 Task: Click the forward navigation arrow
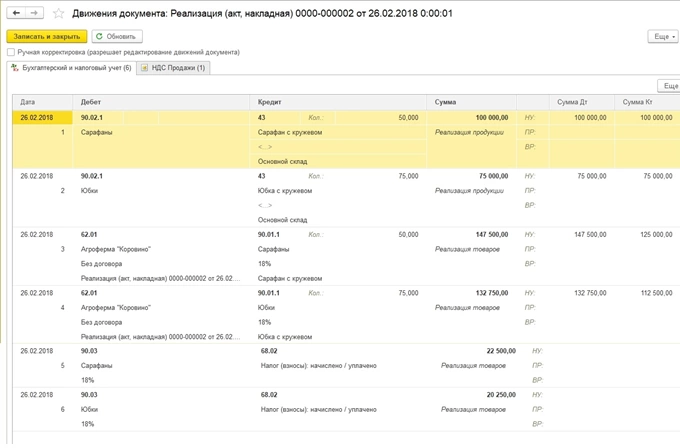(x=35, y=13)
